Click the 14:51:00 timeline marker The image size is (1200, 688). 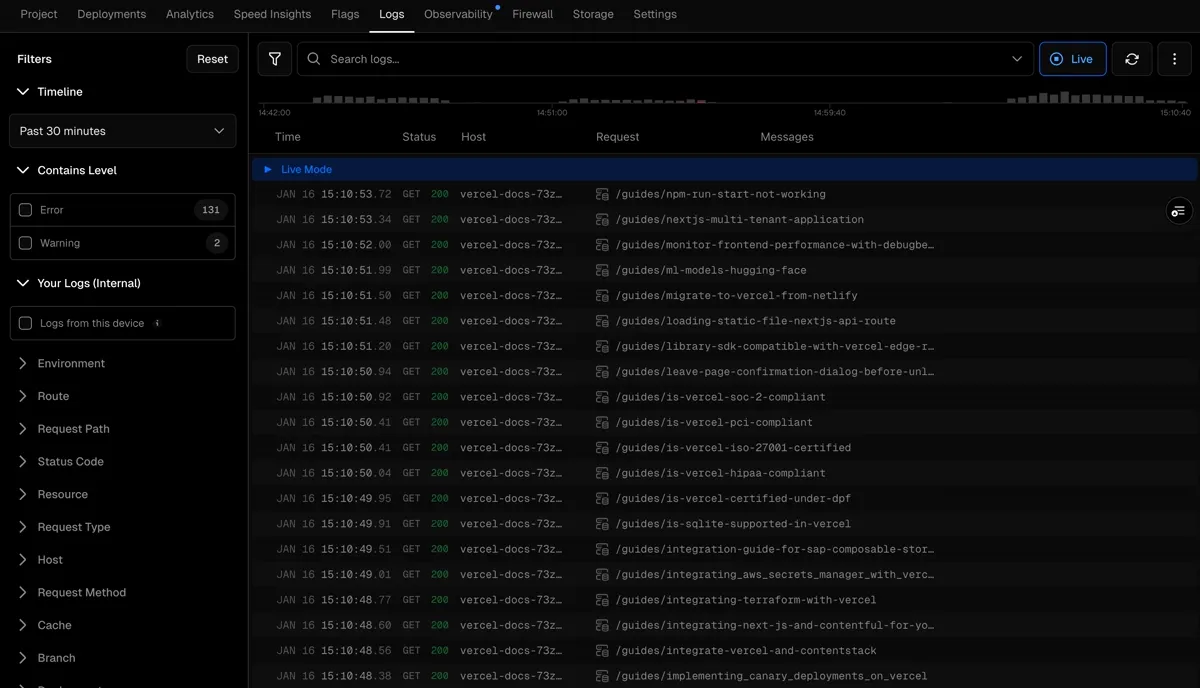552,113
